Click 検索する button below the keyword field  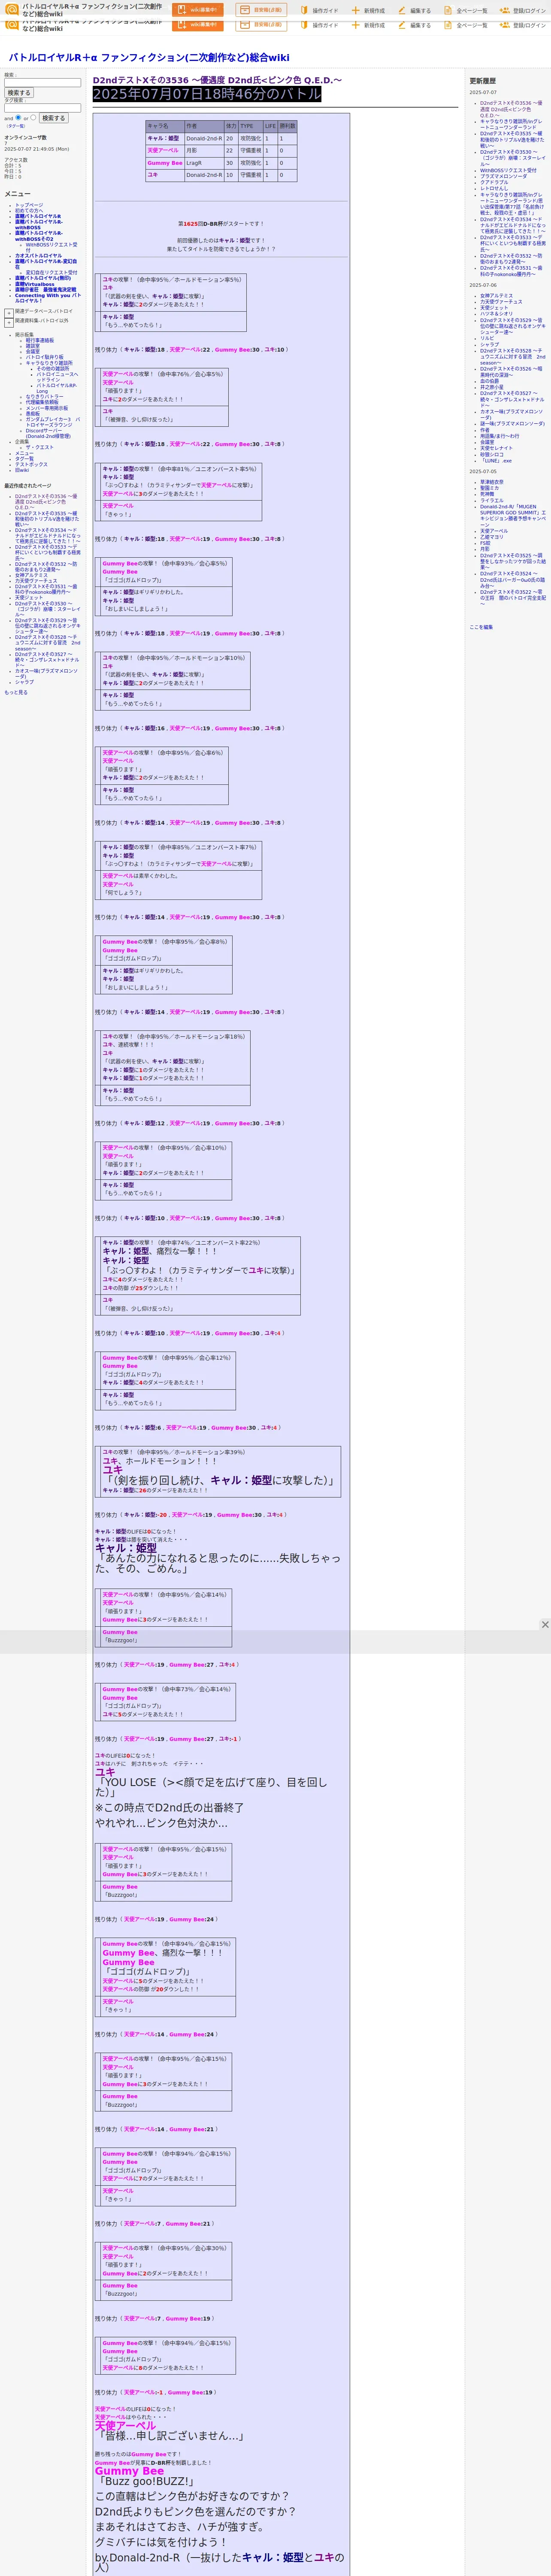point(19,93)
